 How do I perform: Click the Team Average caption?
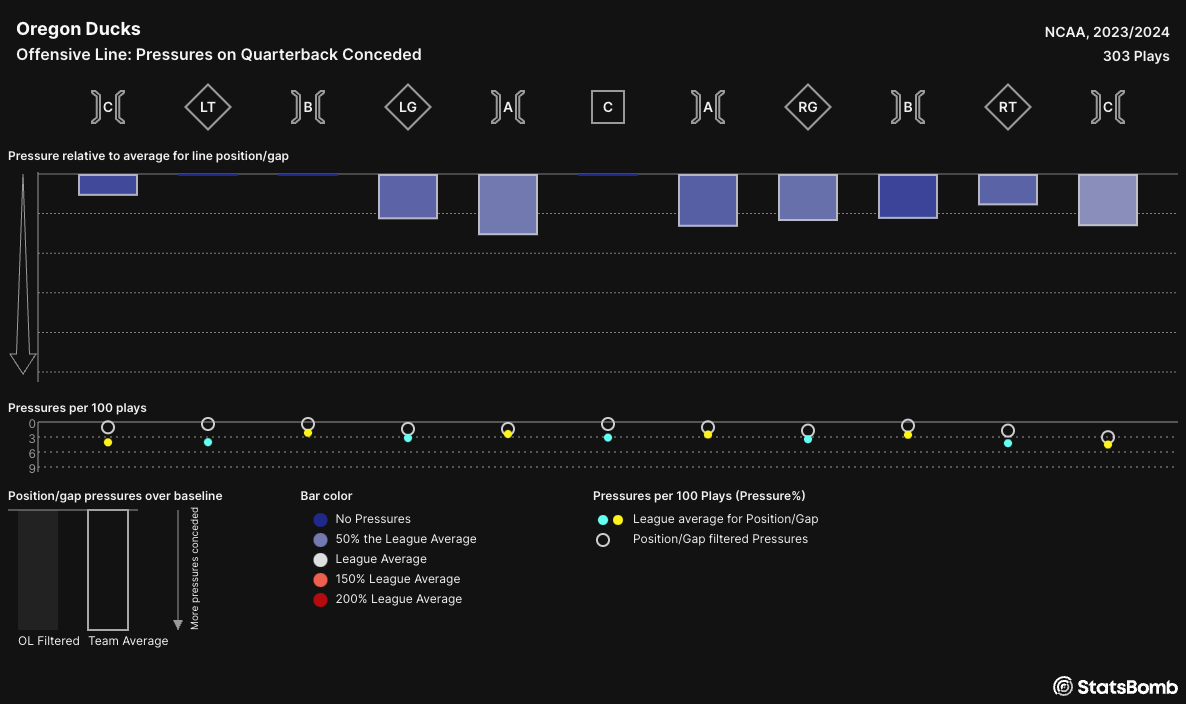tap(128, 641)
